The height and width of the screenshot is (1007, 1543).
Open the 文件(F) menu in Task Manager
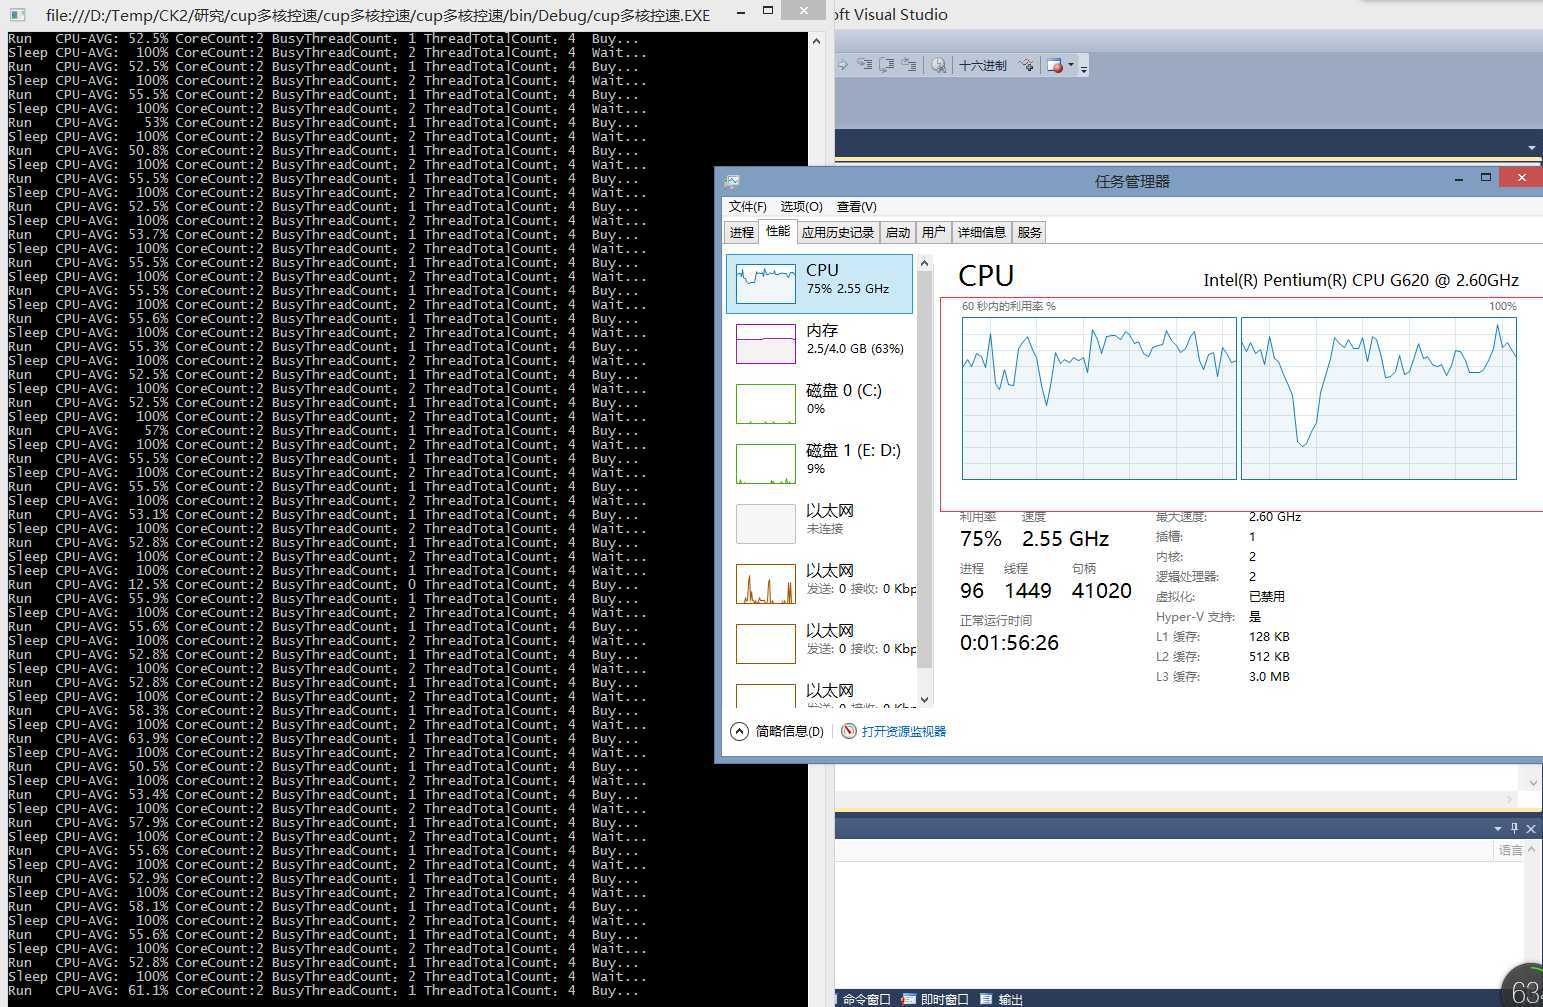(747, 206)
